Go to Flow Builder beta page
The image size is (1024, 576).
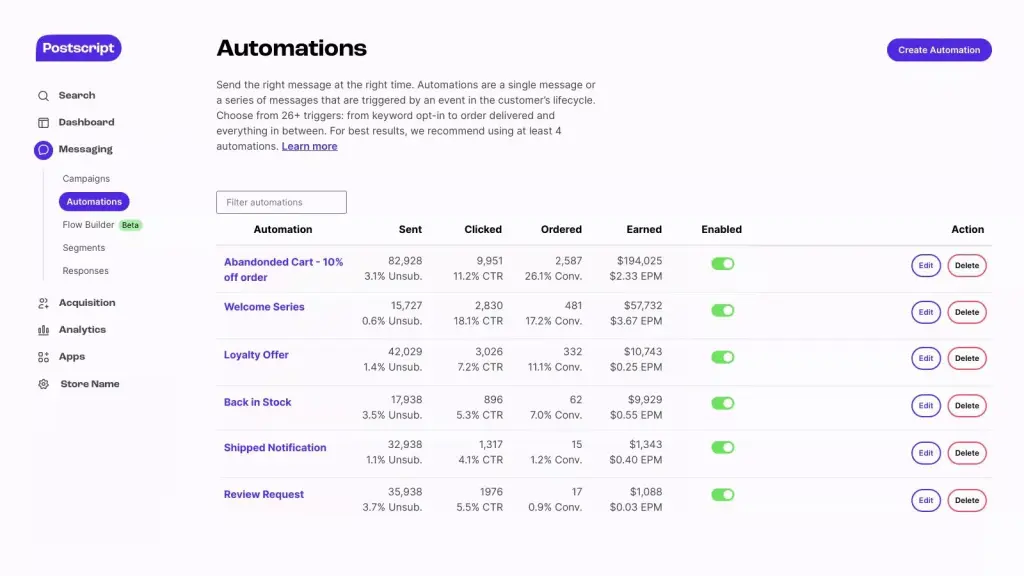tap(89, 225)
